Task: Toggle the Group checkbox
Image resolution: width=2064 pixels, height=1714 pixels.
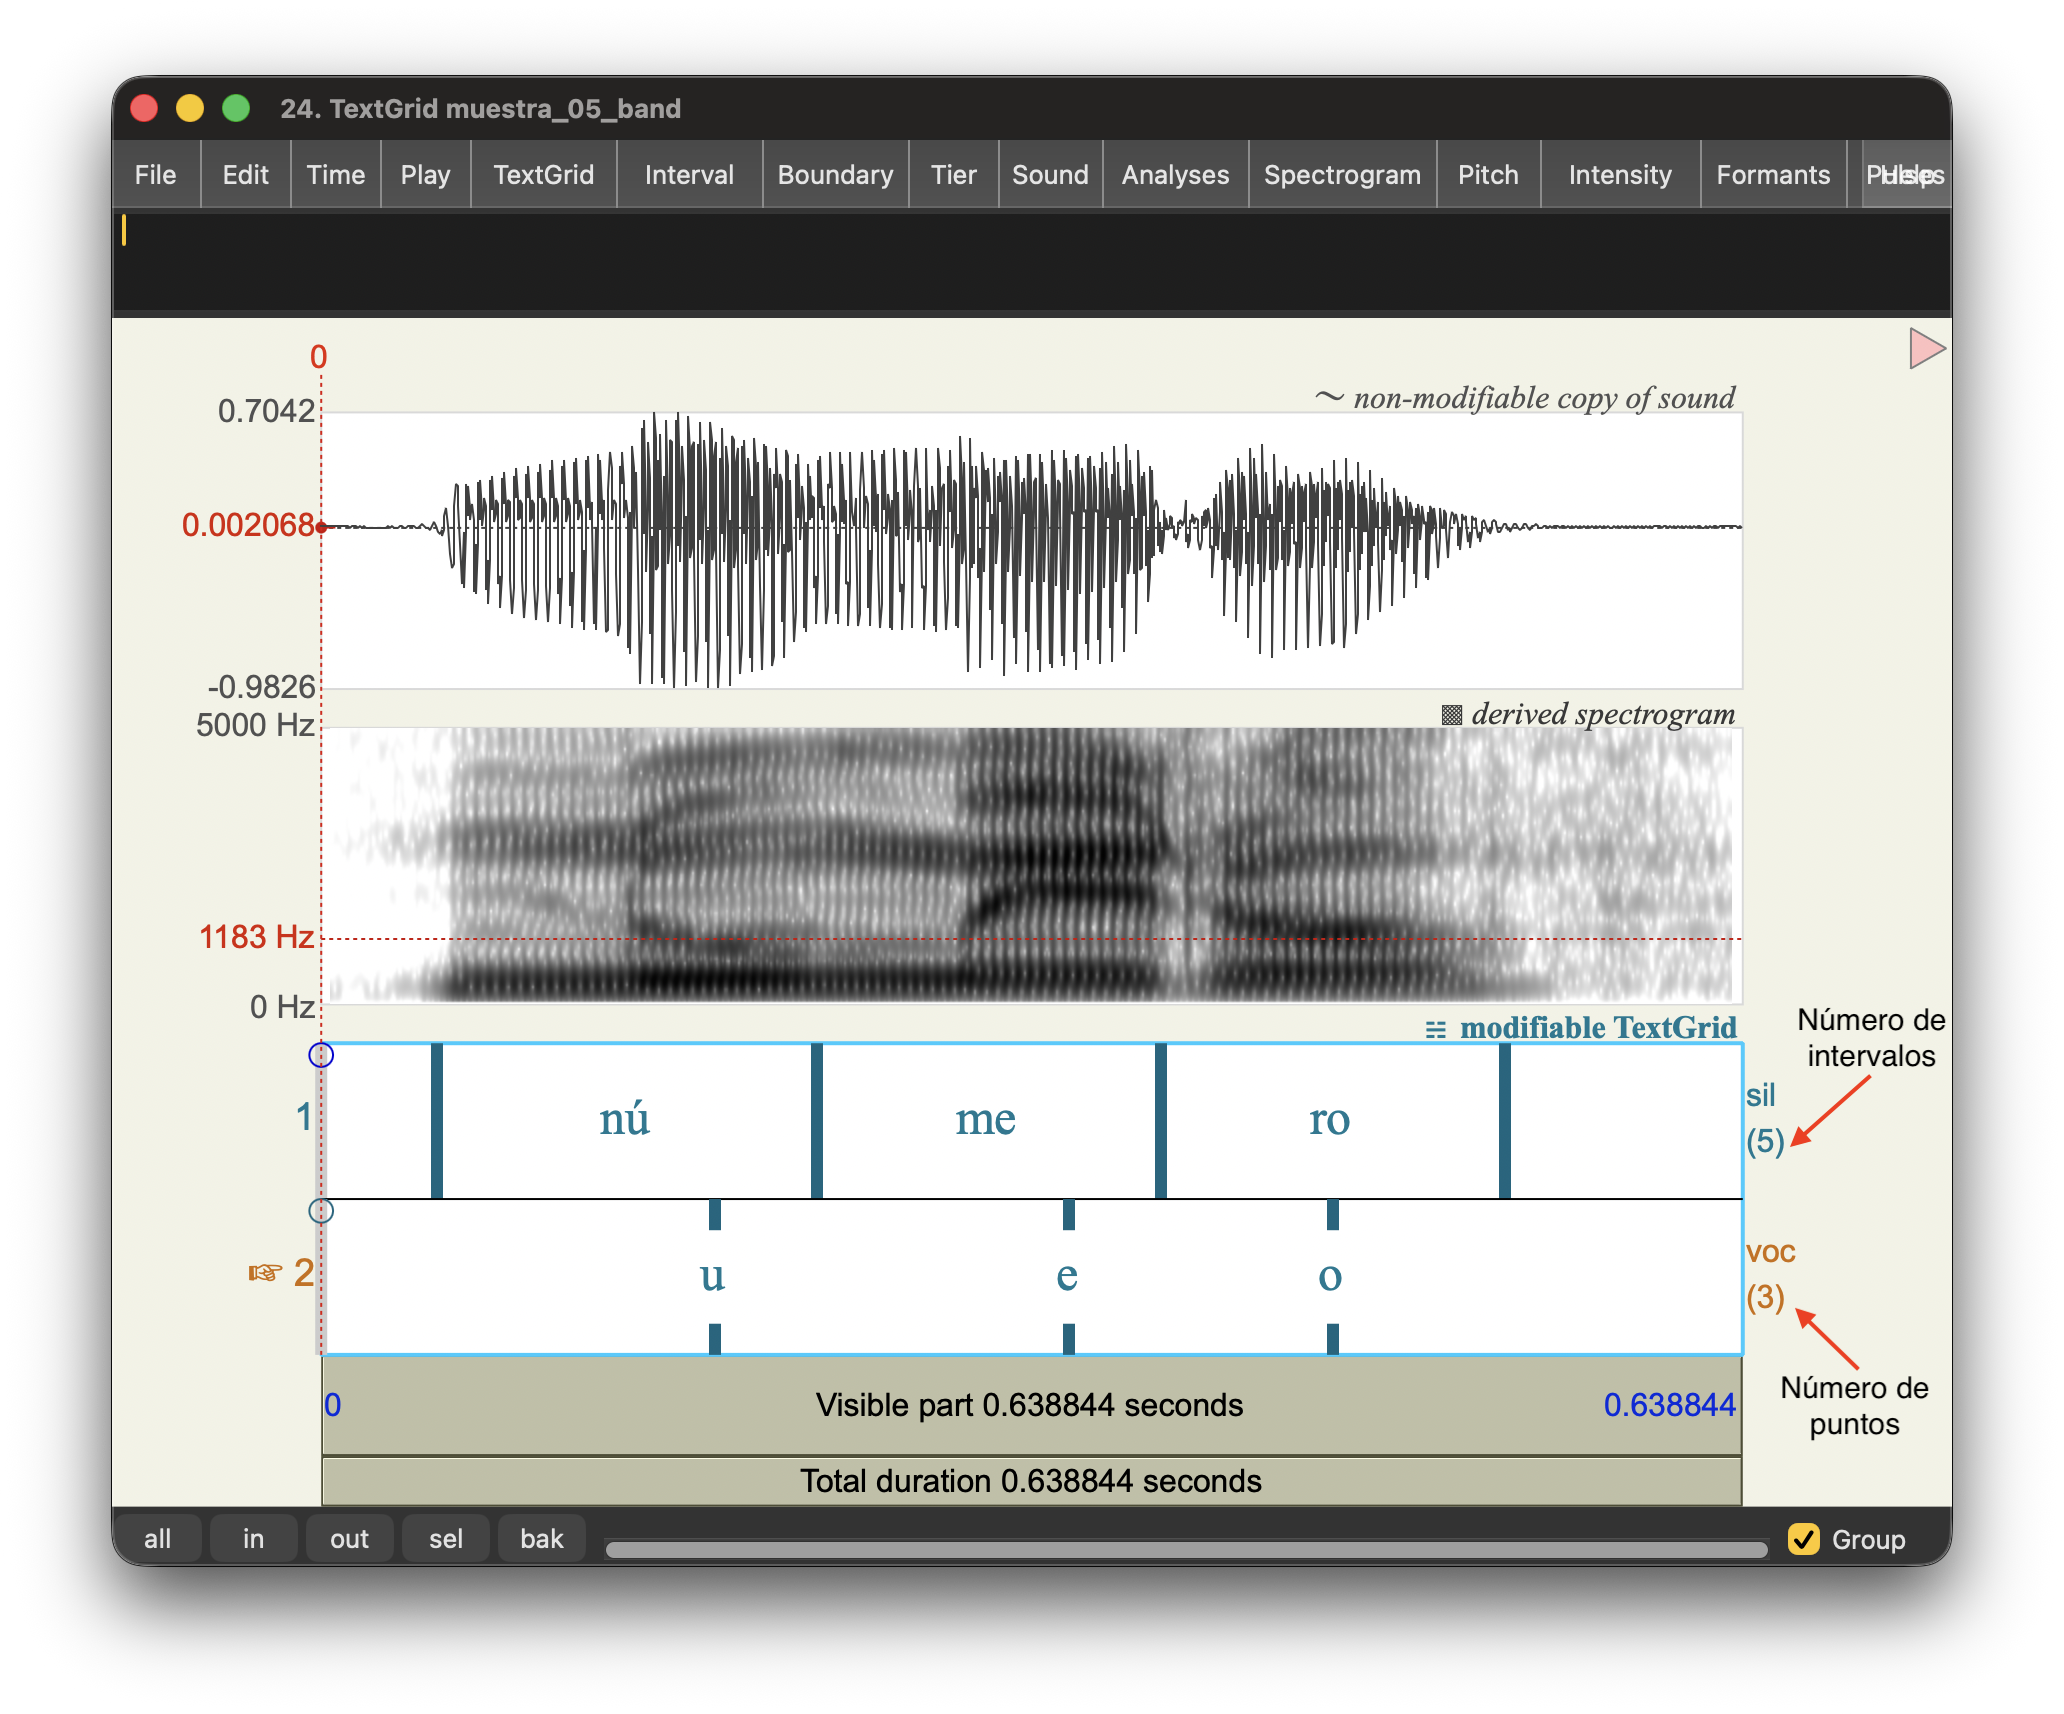Action: [1804, 1539]
